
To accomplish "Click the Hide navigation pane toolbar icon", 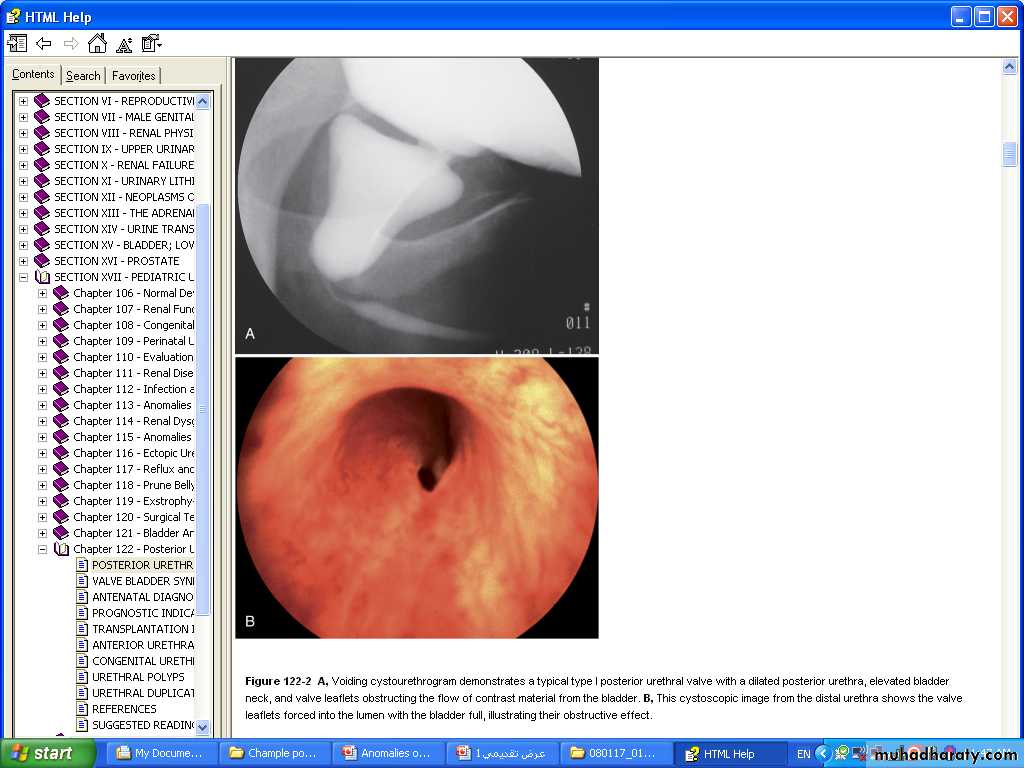I will tap(17, 43).
